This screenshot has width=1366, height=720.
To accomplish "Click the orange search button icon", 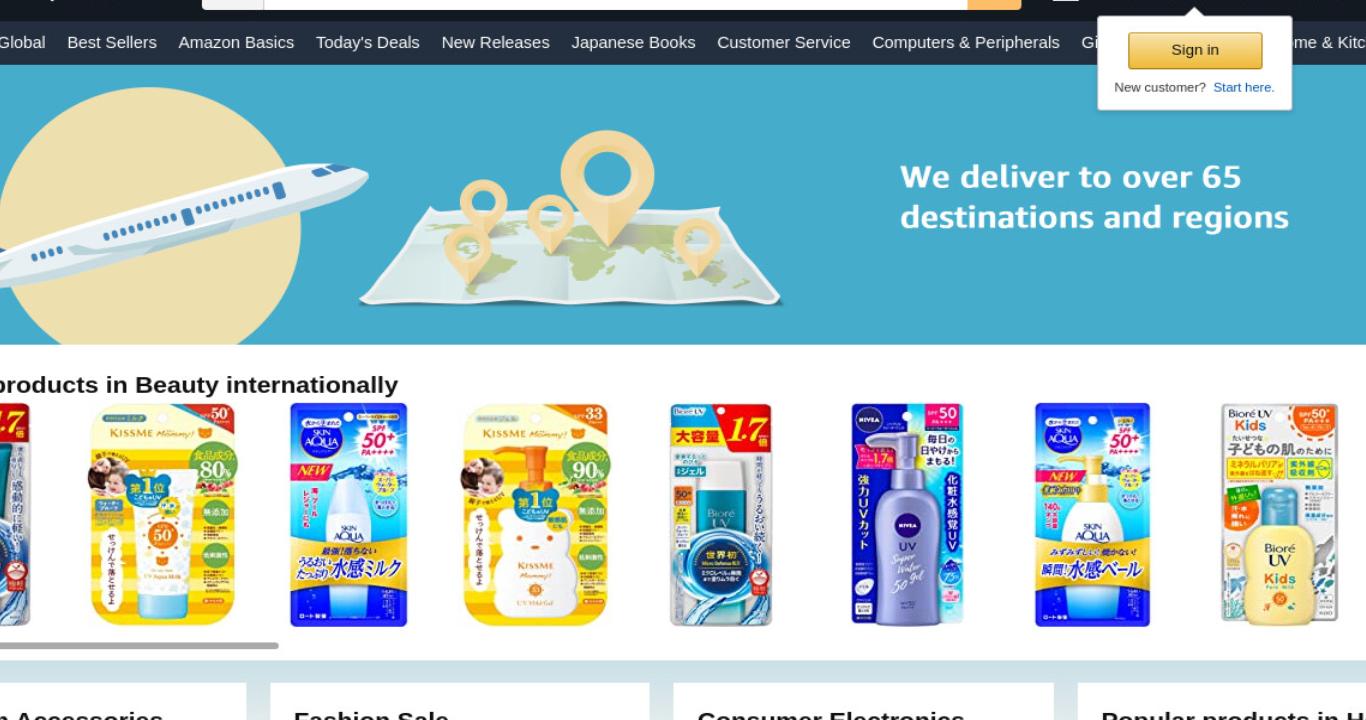I will coord(994,4).
